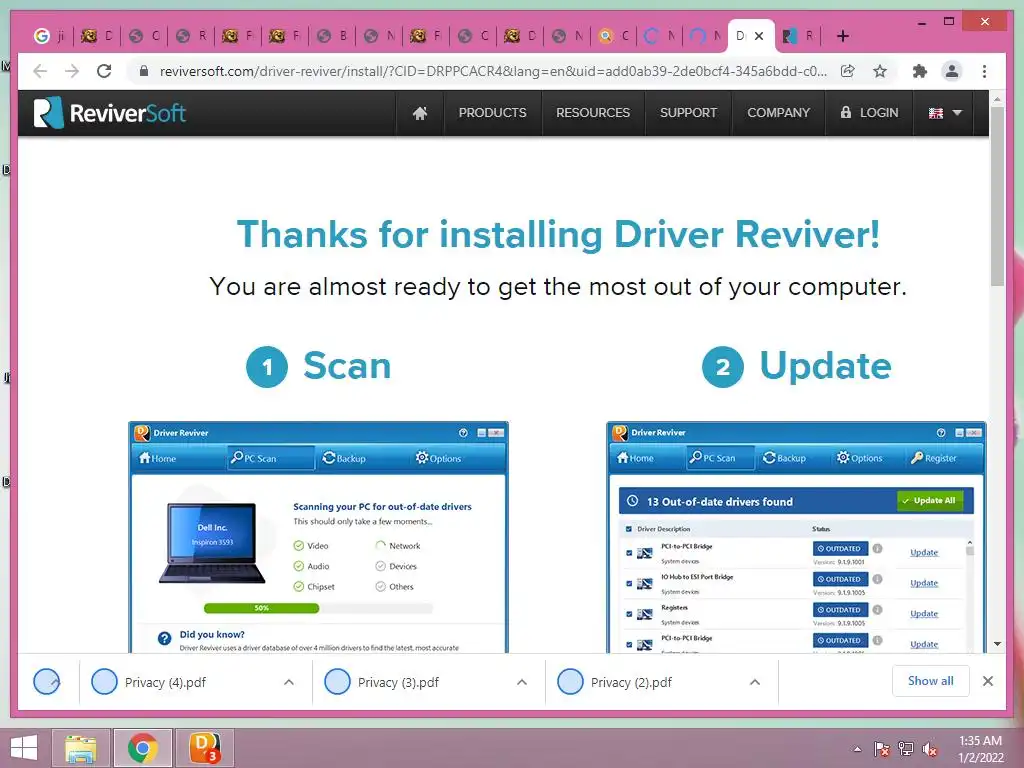Click OUTDATED badge of first PCI-to-PCI Bridge

click(x=840, y=549)
